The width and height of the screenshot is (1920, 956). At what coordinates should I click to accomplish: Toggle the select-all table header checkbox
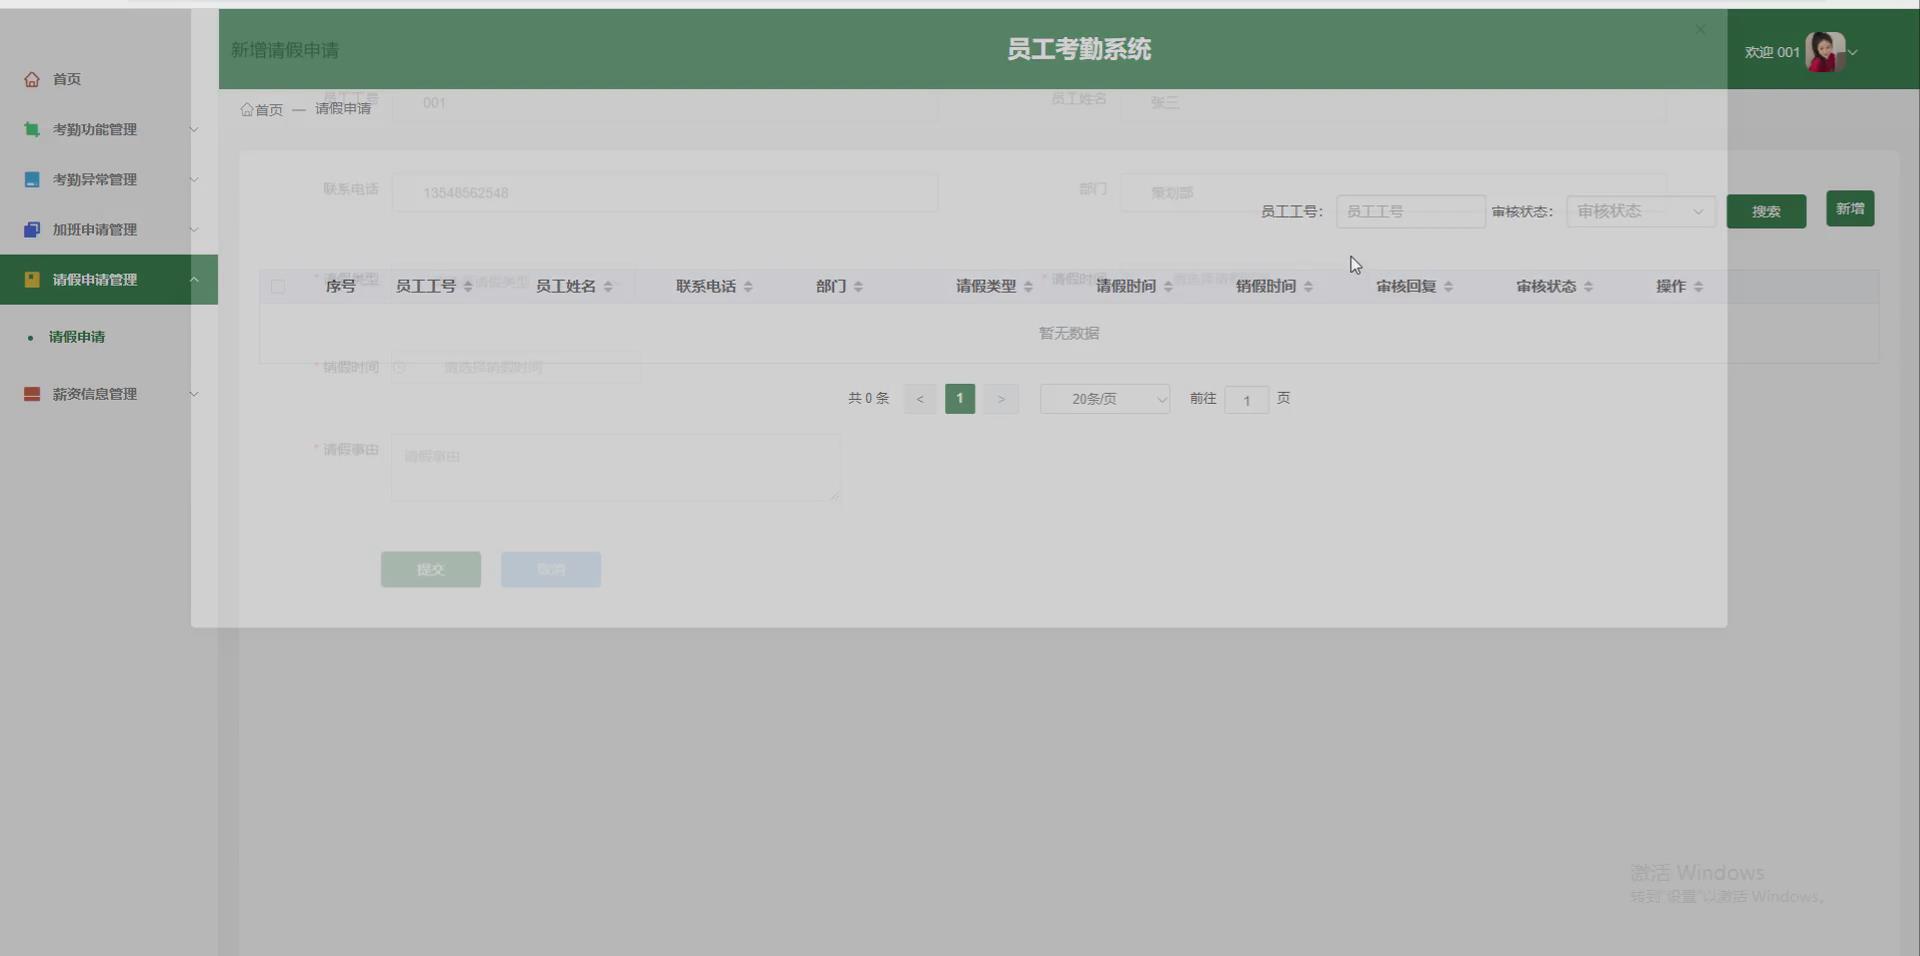(278, 287)
